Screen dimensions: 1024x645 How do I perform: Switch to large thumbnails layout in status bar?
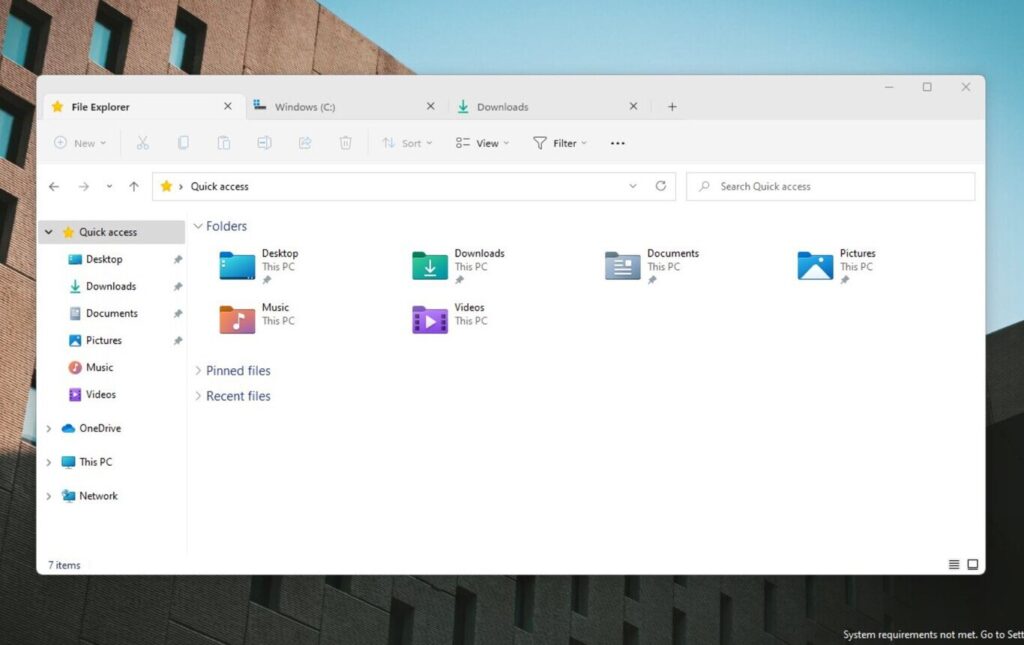[971, 564]
